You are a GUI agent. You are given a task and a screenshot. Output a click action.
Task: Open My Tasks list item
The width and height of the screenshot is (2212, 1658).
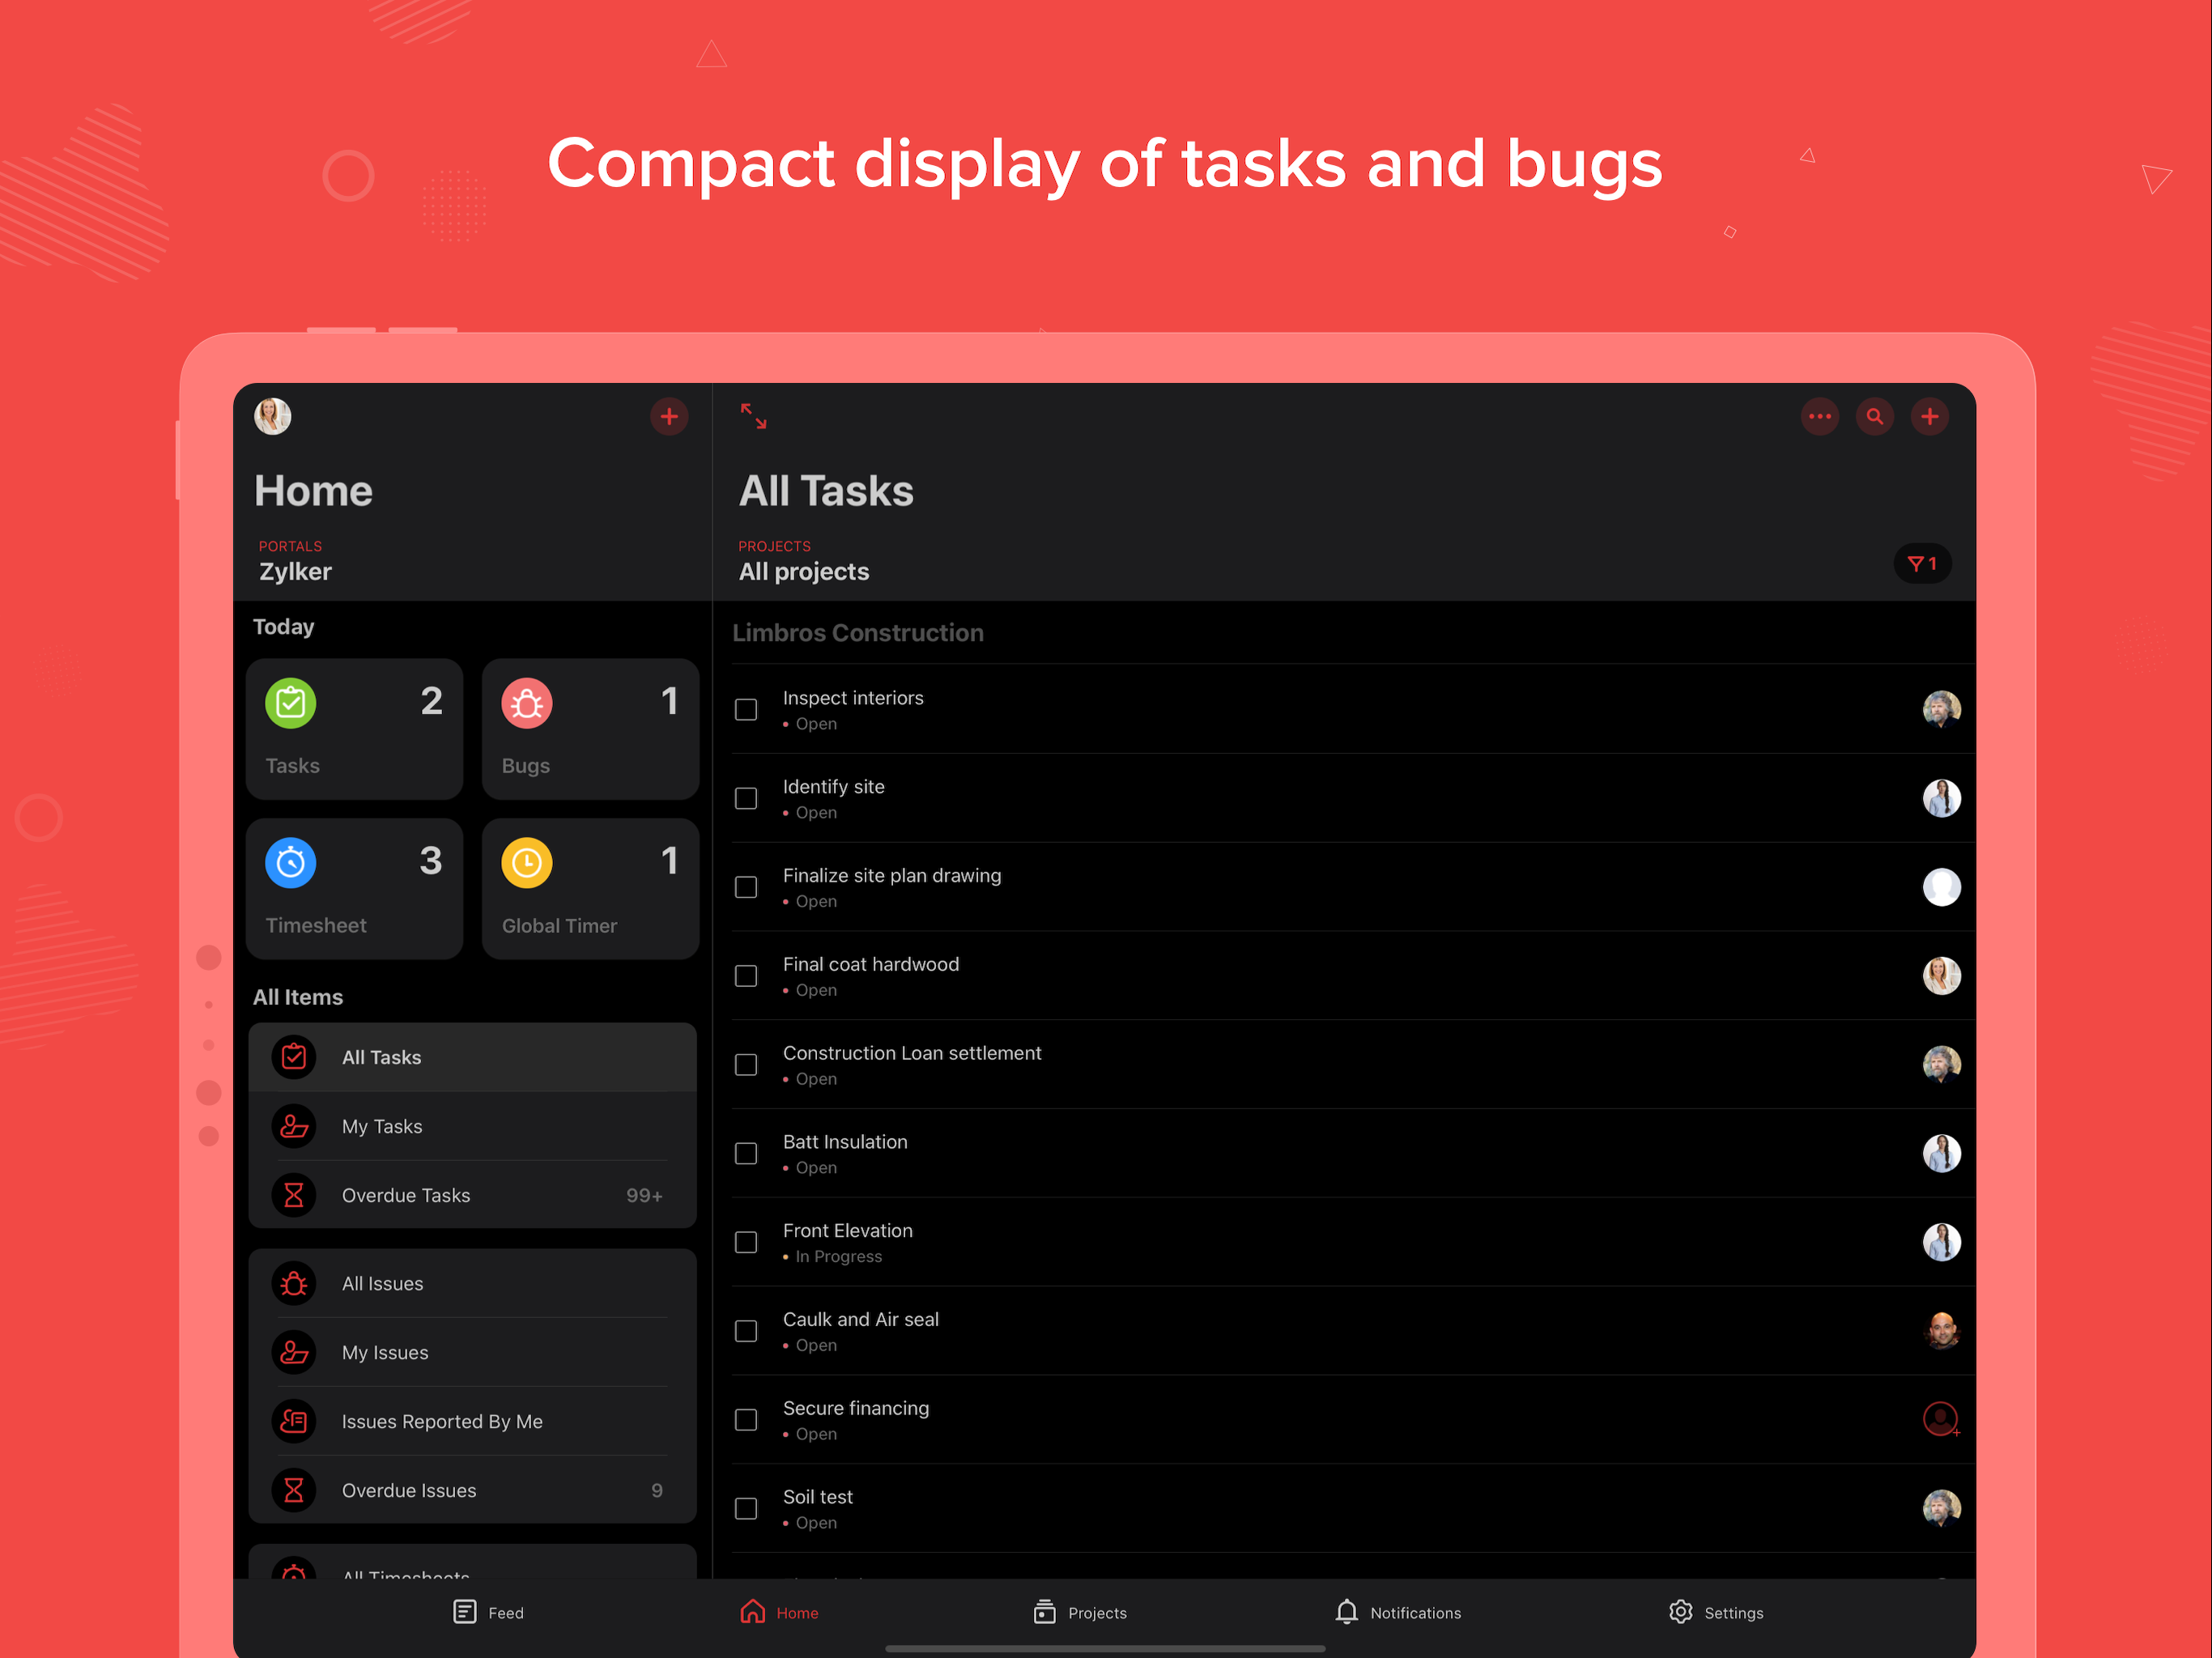[x=472, y=1126]
